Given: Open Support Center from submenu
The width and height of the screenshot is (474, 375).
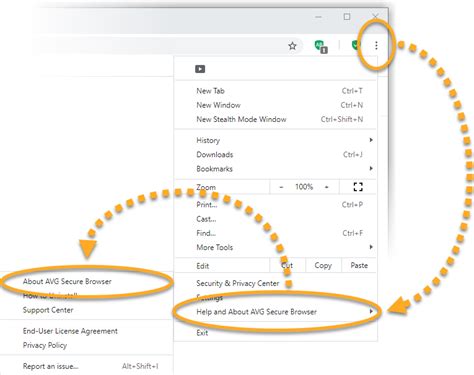Looking at the screenshot, I should [86, 310].
